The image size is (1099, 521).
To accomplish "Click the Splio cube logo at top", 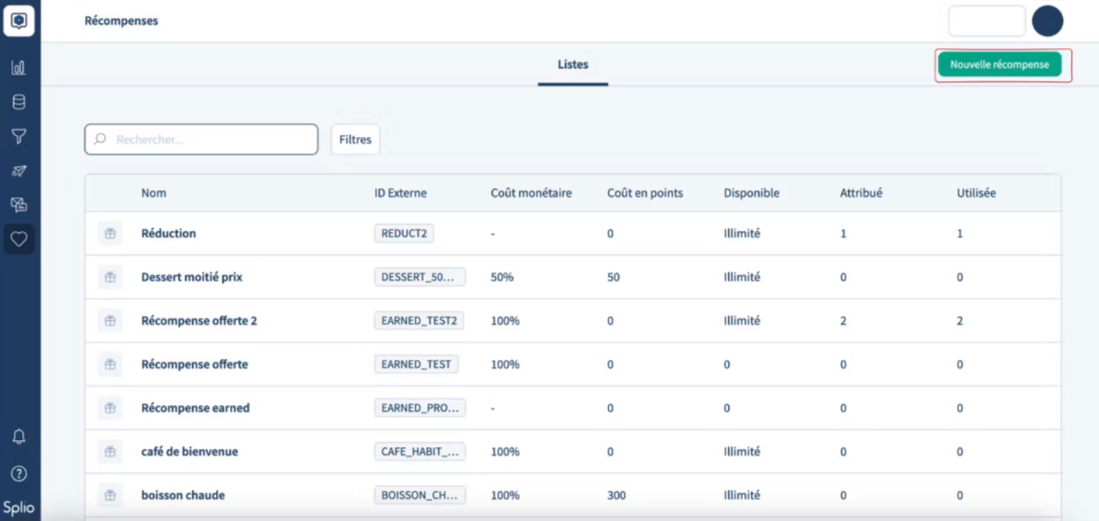I will click(x=19, y=21).
